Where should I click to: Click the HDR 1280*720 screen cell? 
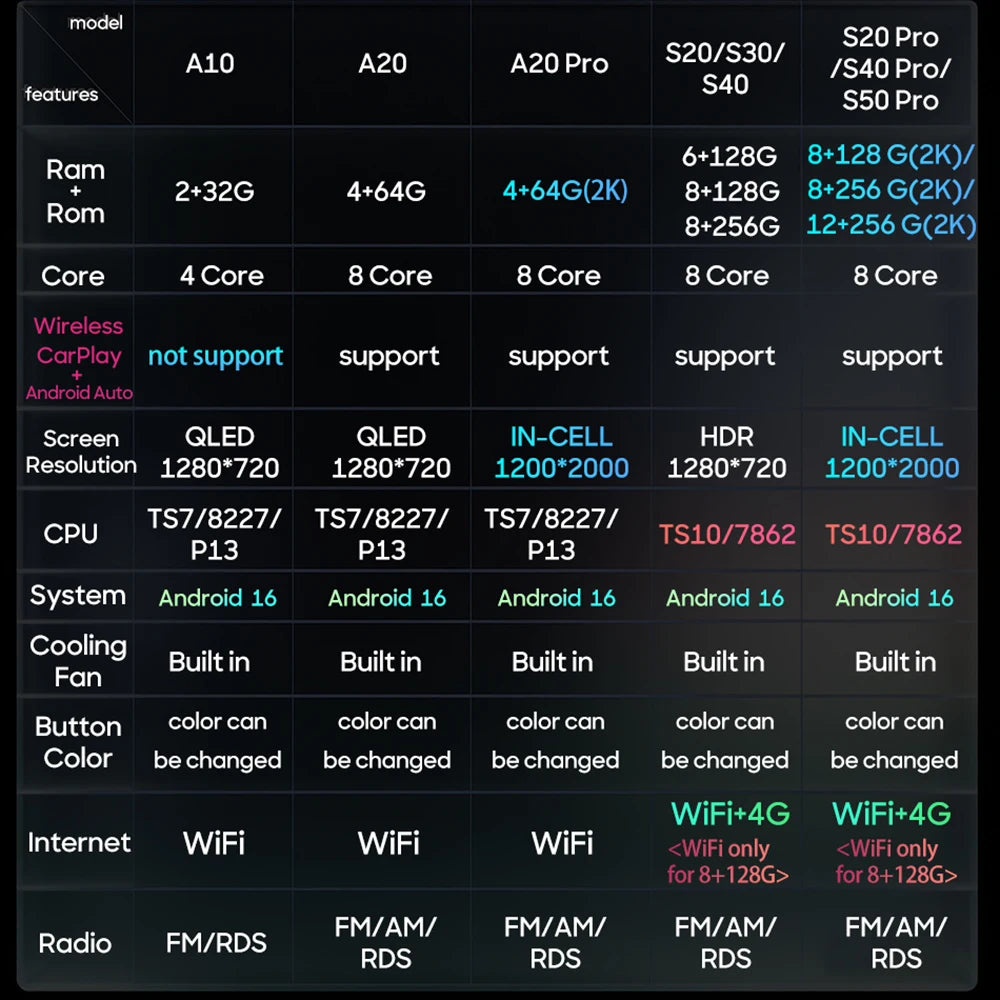pos(726,452)
